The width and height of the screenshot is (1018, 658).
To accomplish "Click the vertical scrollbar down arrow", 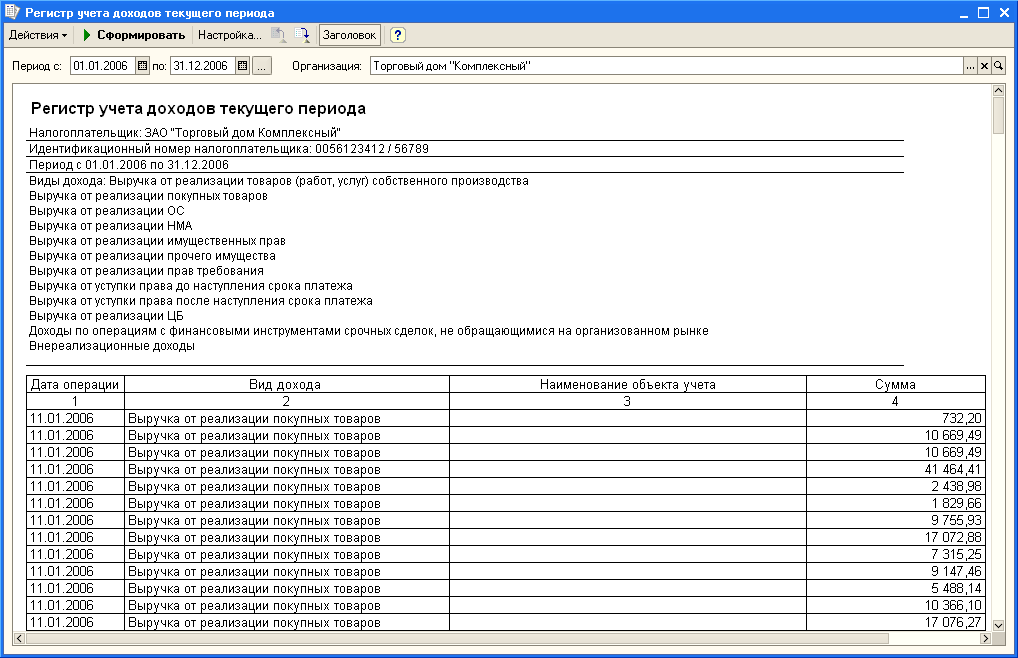I will (x=999, y=626).
